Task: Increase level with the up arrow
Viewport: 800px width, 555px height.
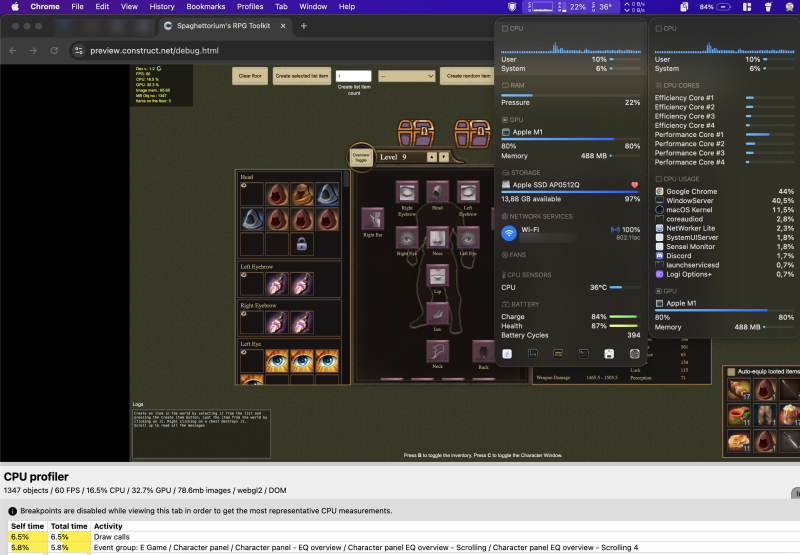Action: (x=431, y=157)
